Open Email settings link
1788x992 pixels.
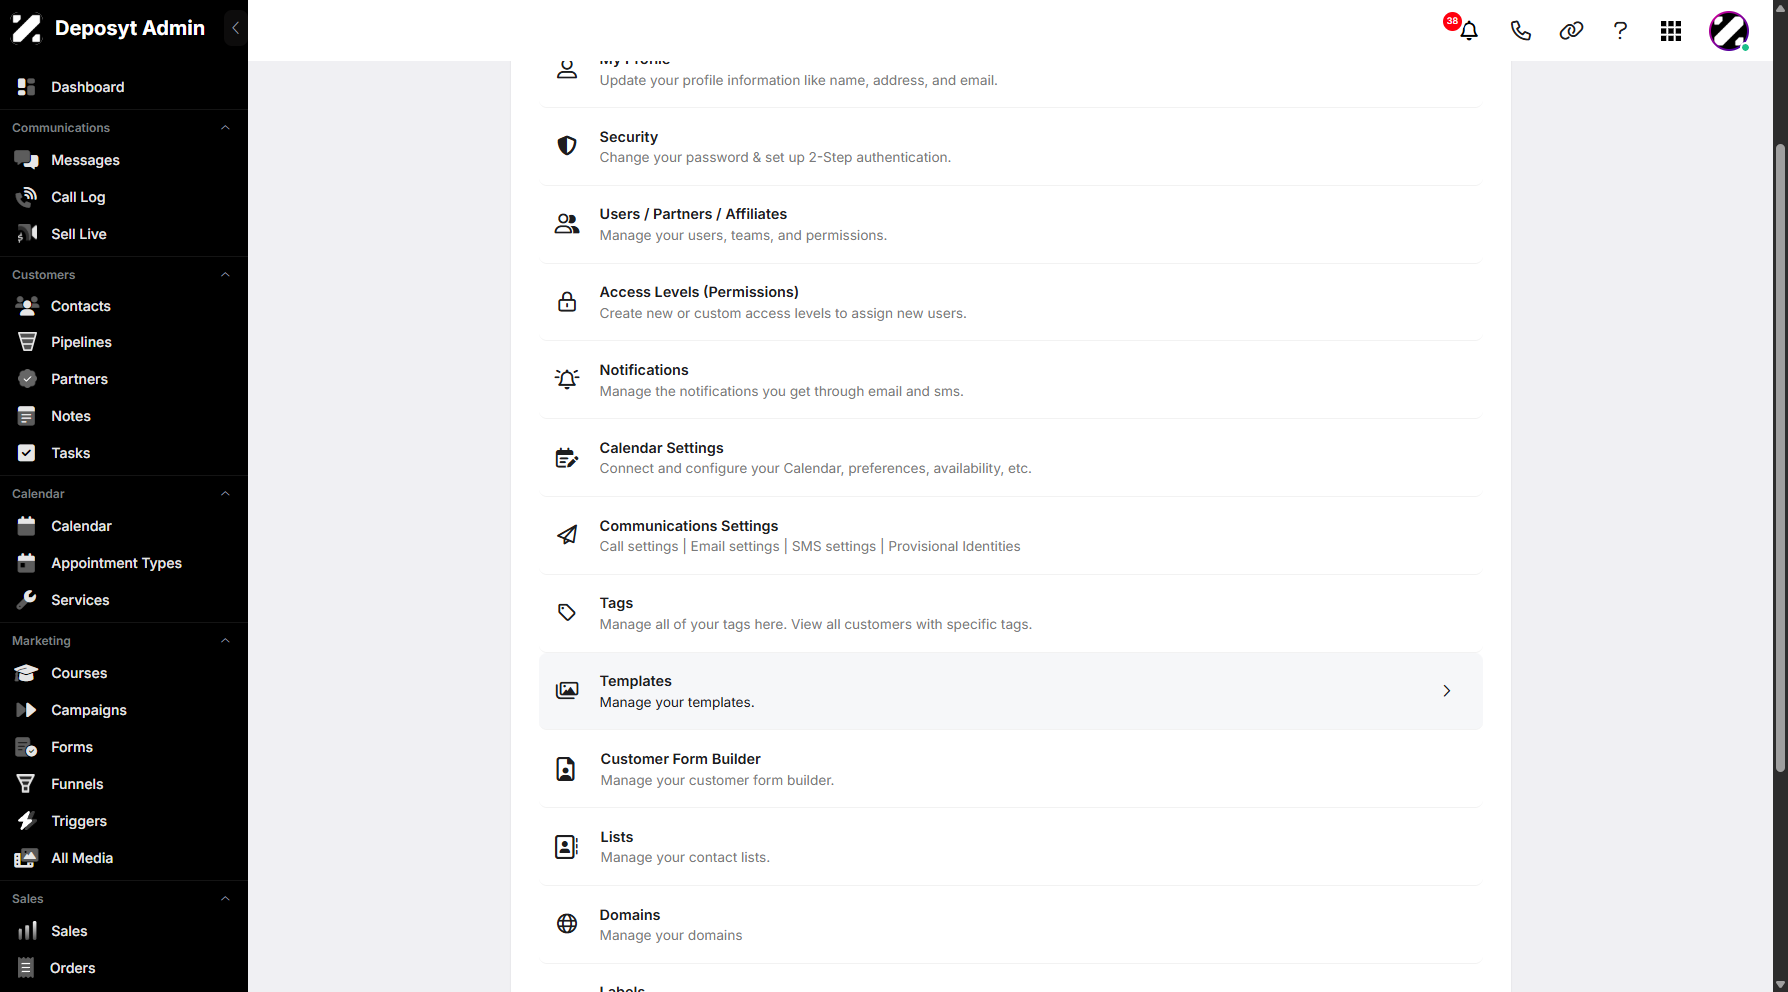pos(735,547)
